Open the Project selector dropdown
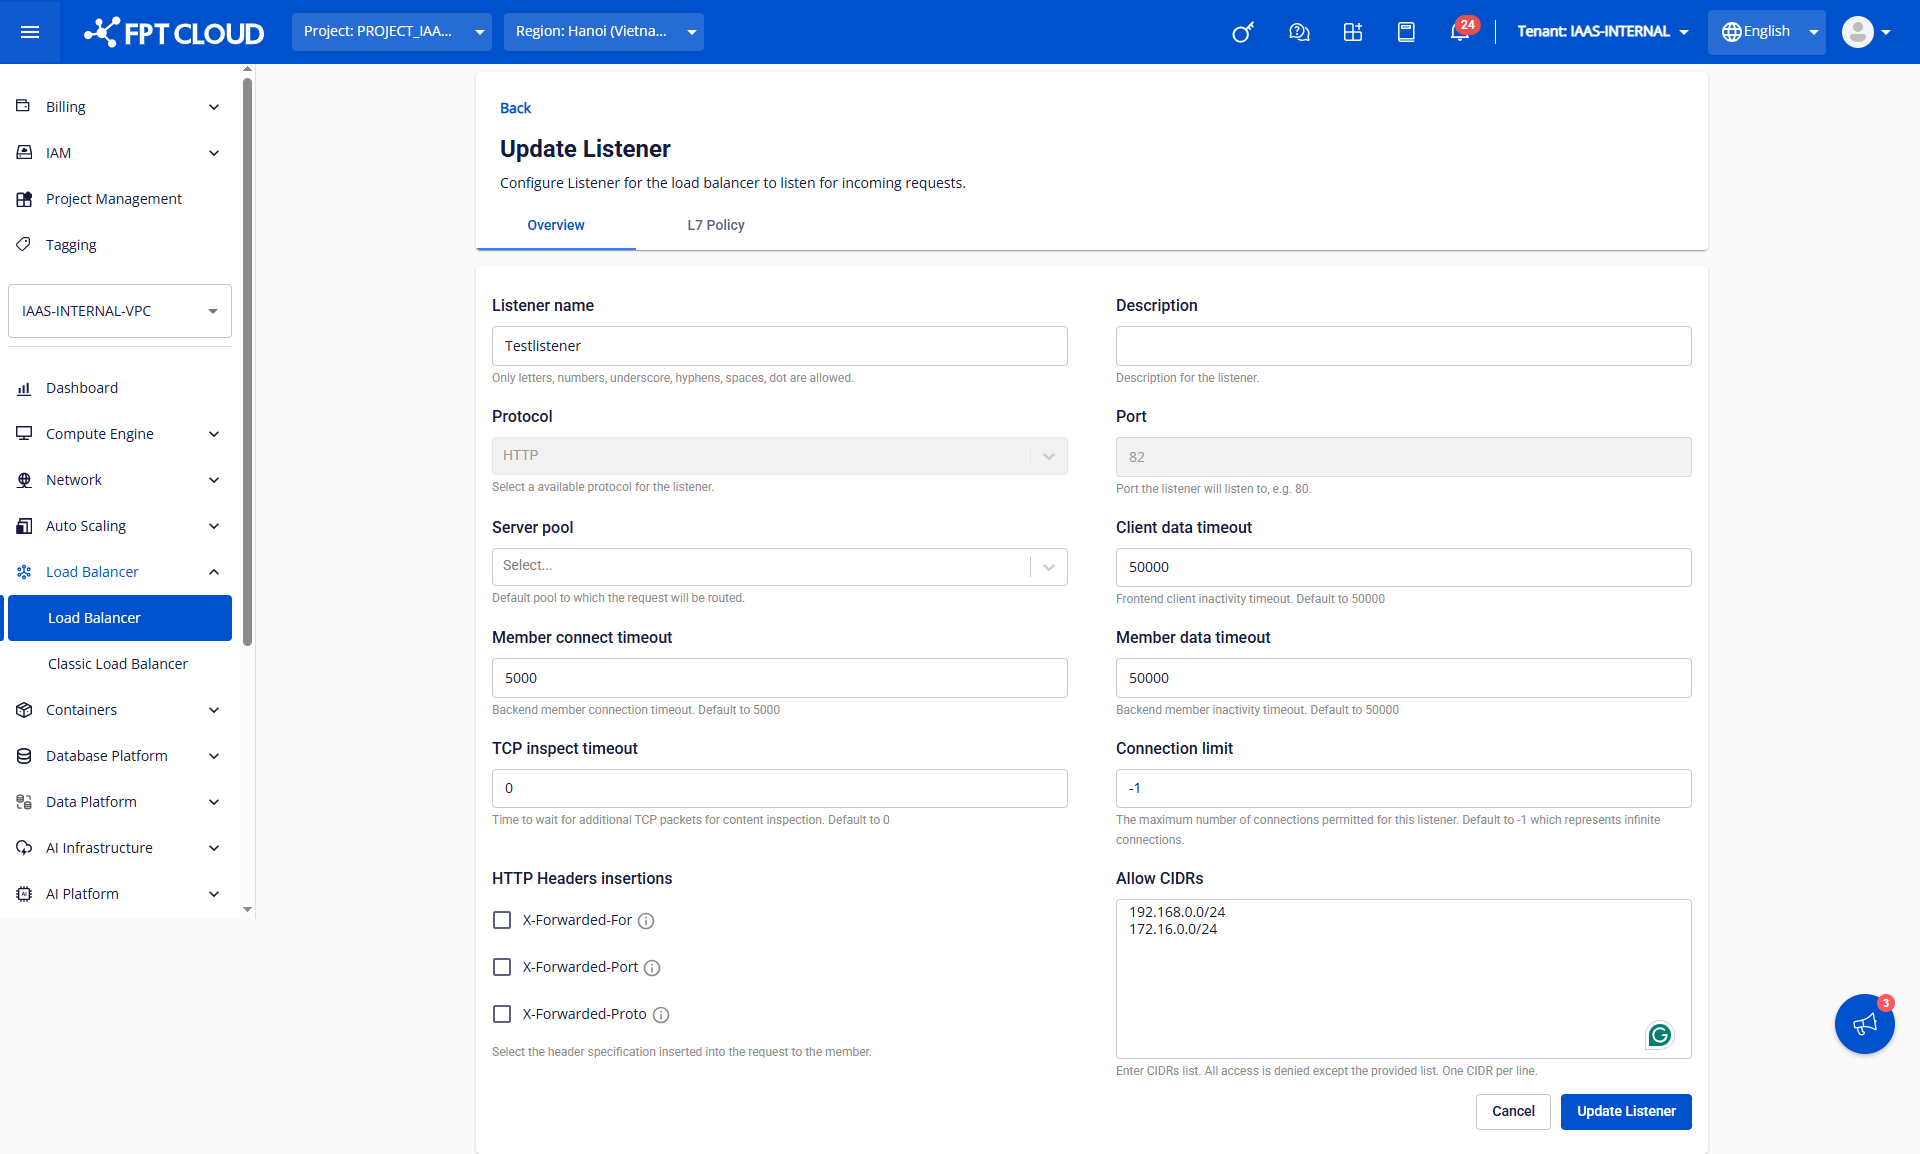 392,32
